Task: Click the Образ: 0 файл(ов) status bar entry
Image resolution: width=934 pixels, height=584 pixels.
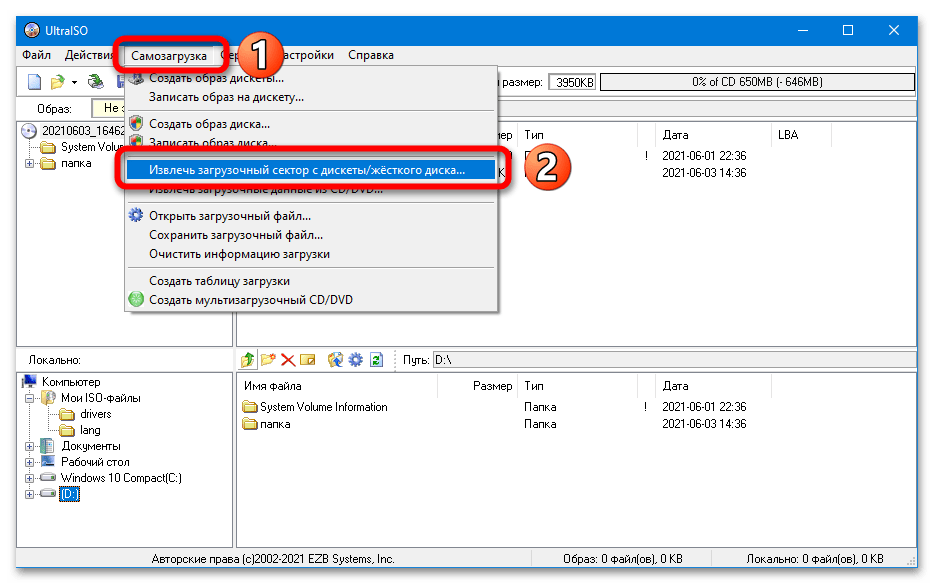Action: tap(622, 558)
